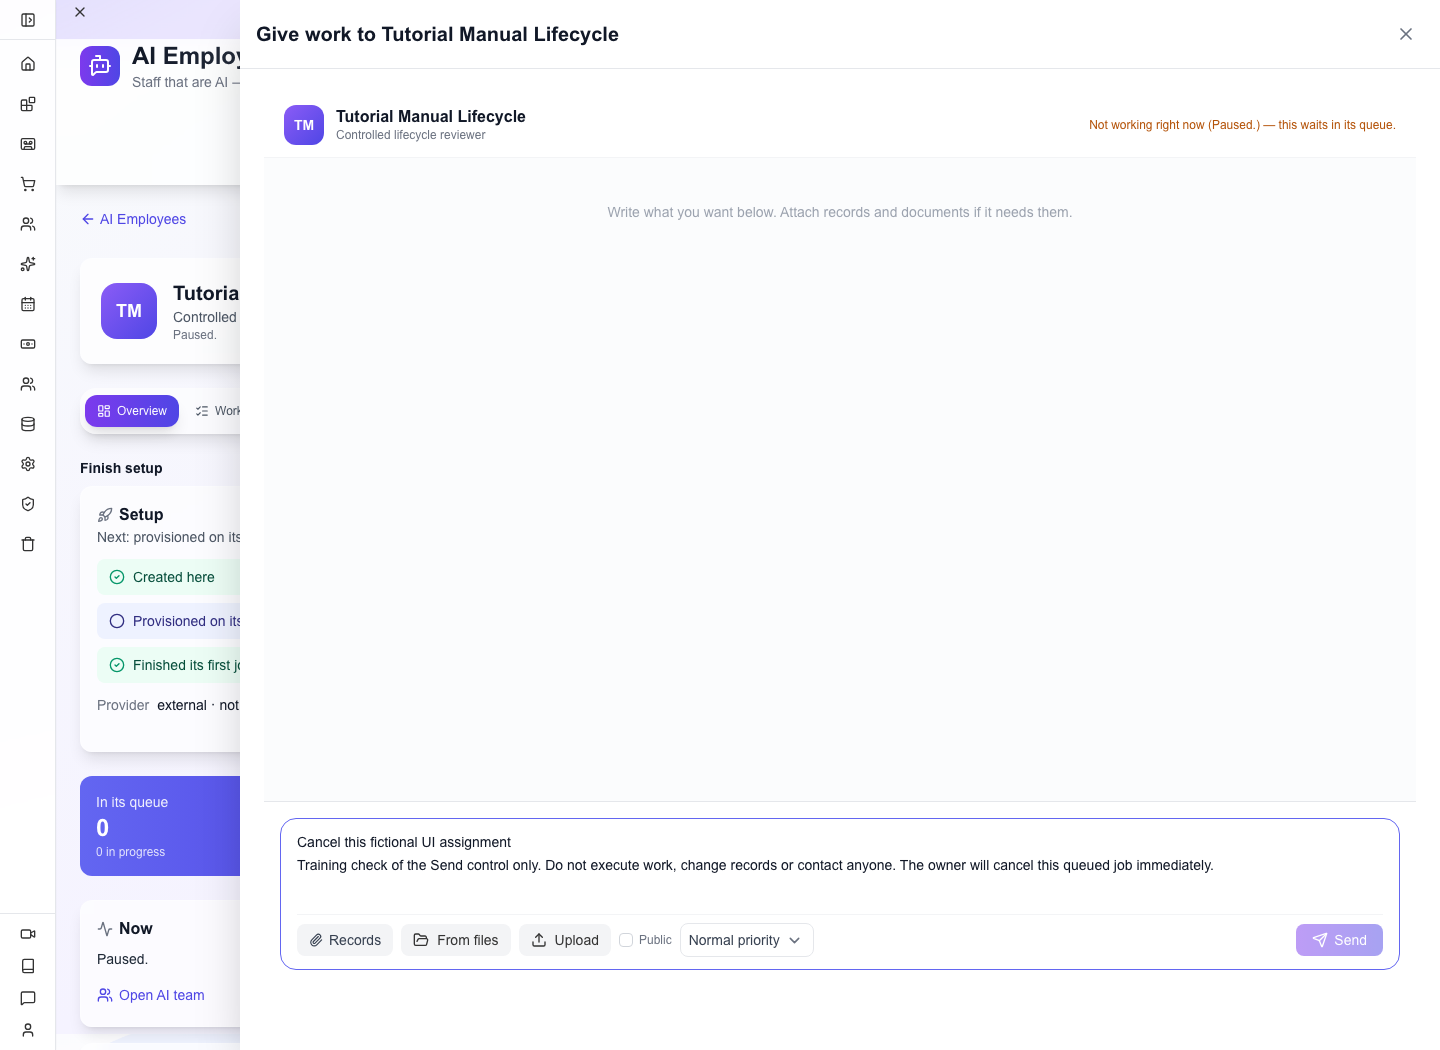The width and height of the screenshot is (1440, 1050).
Task: Select the "Provisioned on its" setup step
Action: [x=168, y=621]
